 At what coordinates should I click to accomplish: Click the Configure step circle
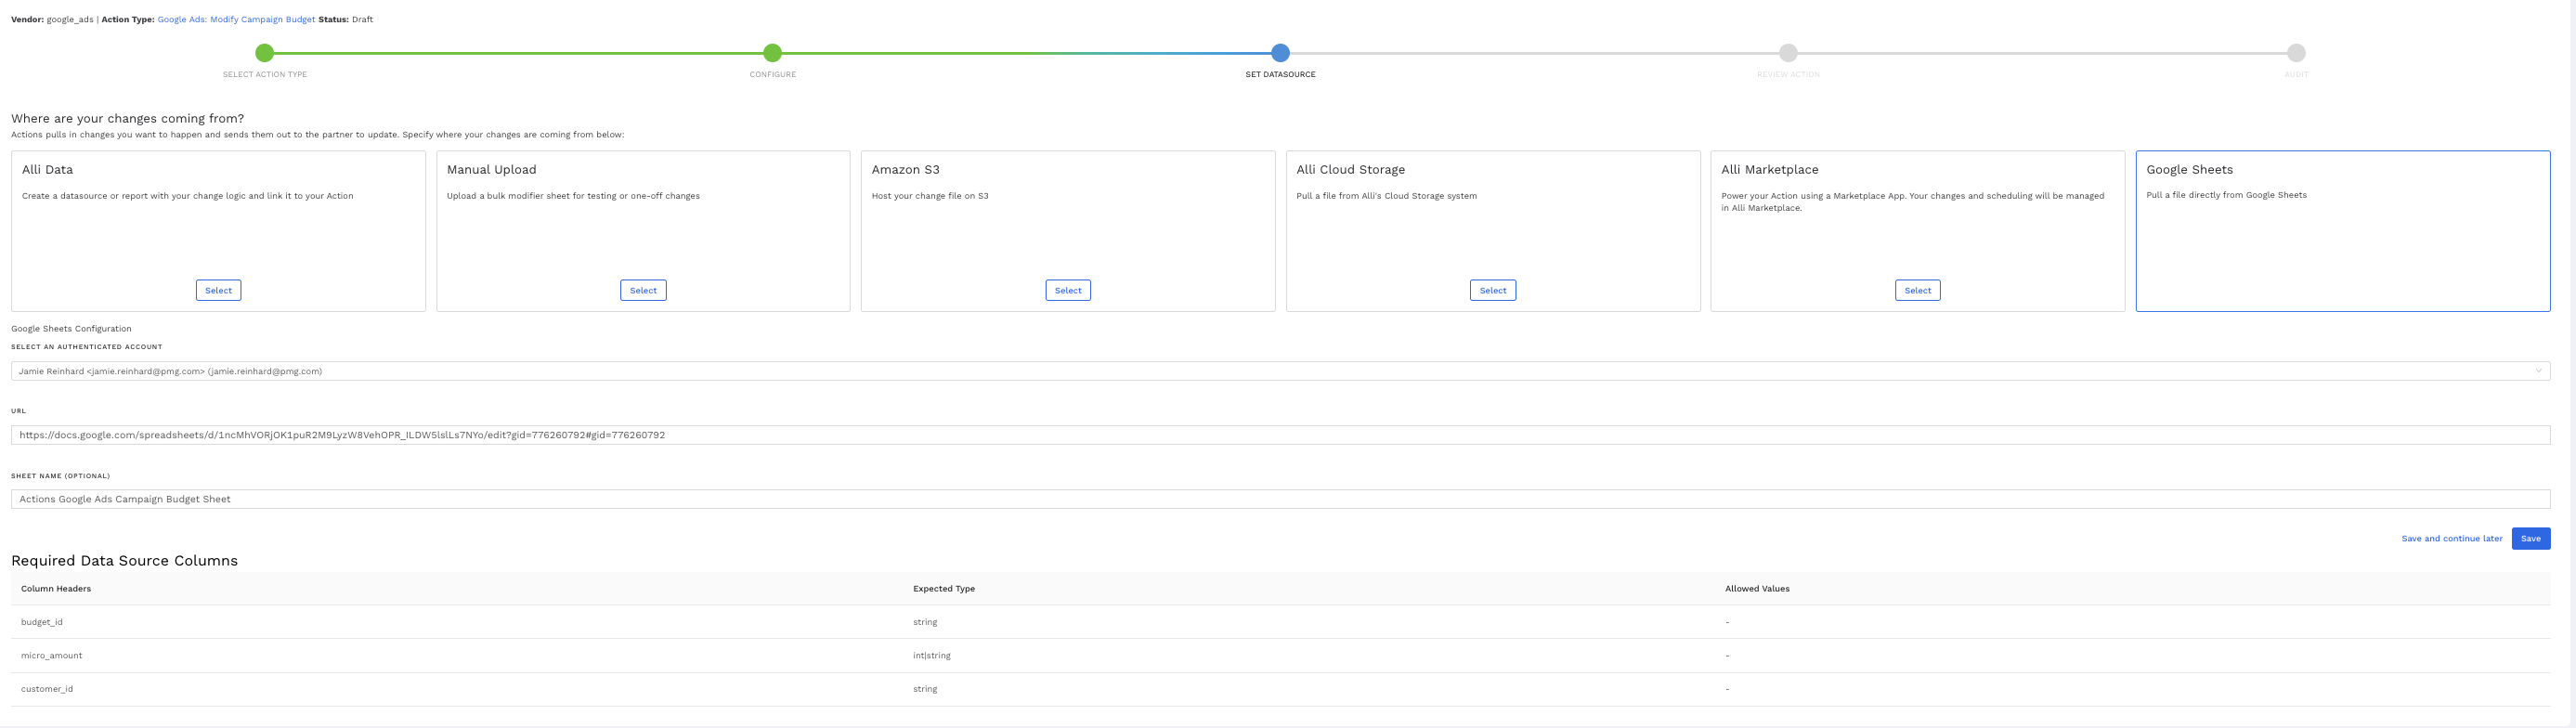[772, 53]
